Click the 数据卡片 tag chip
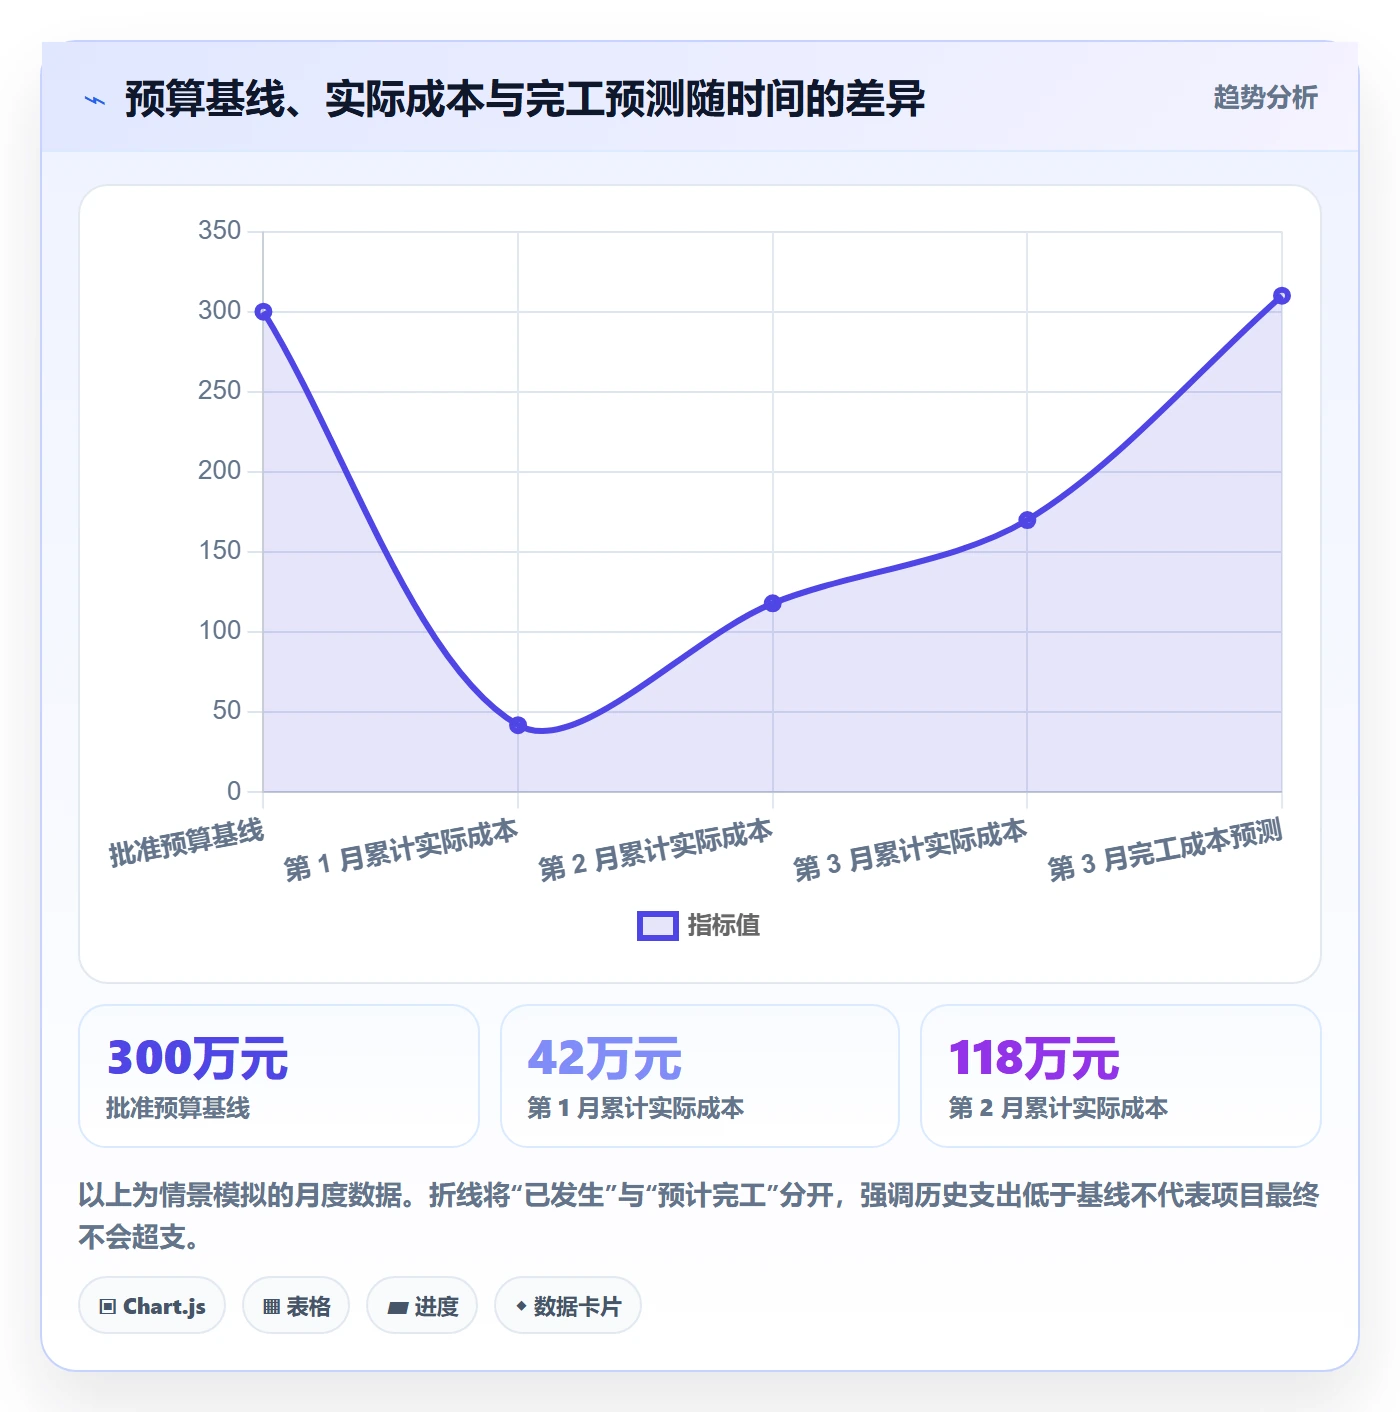This screenshot has height=1412, width=1400. pos(568,1305)
